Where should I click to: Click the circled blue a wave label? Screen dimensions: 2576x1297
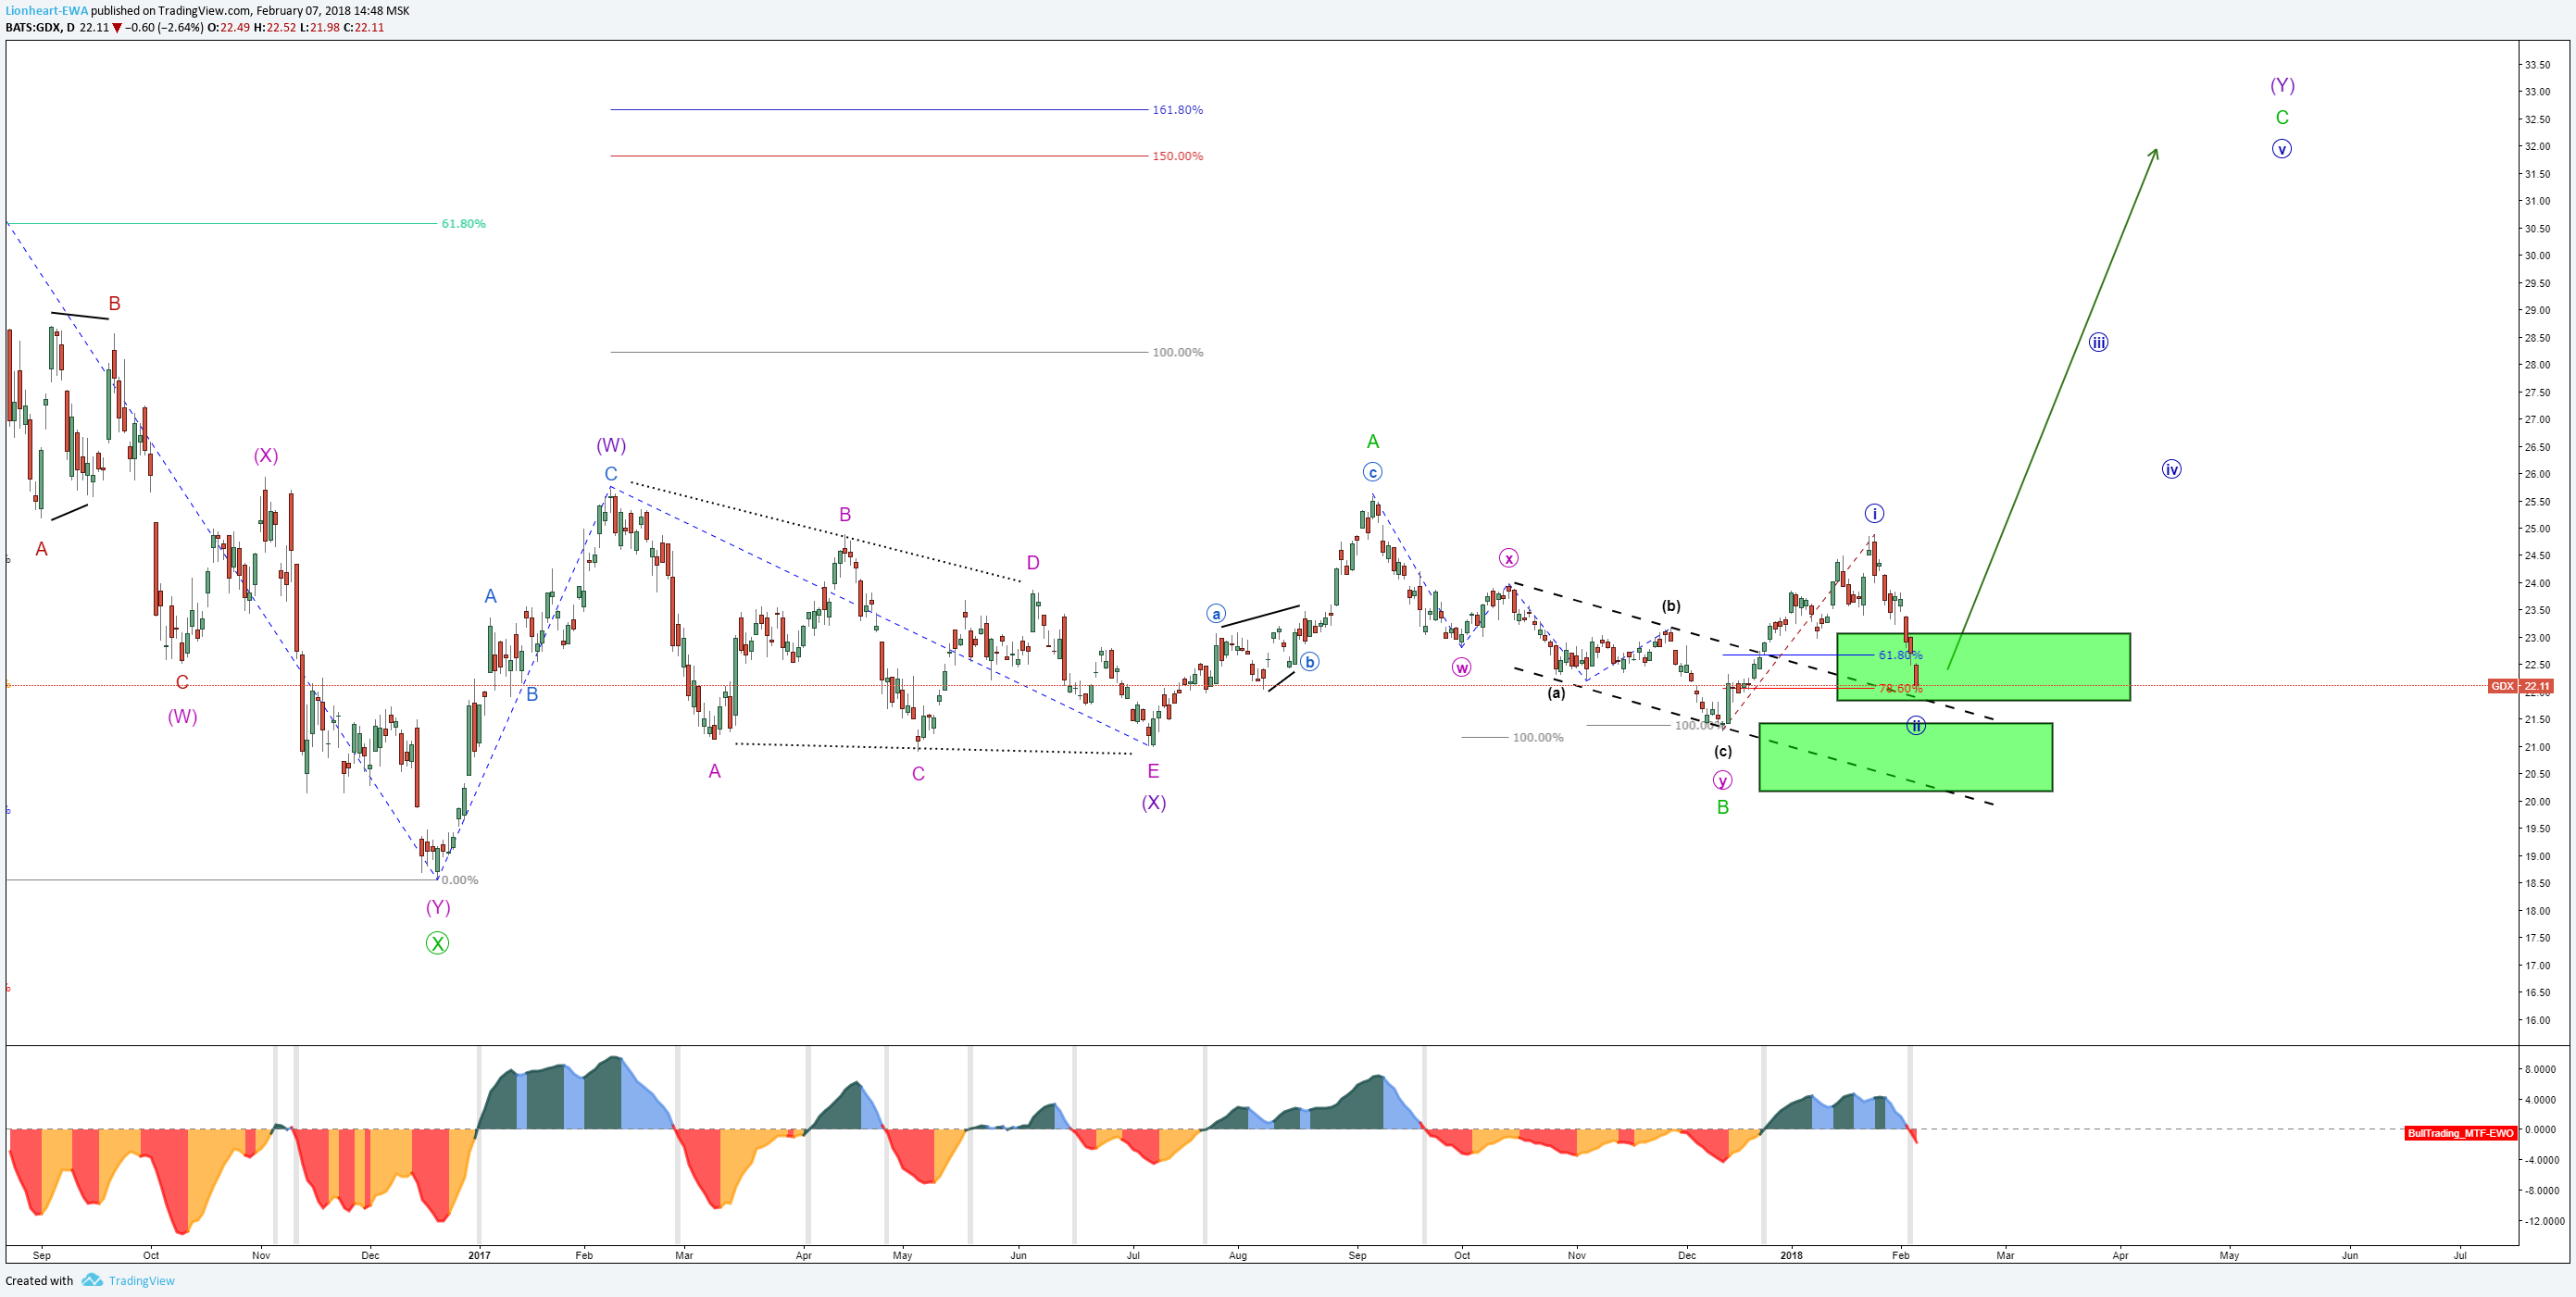pyautogui.click(x=1216, y=614)
